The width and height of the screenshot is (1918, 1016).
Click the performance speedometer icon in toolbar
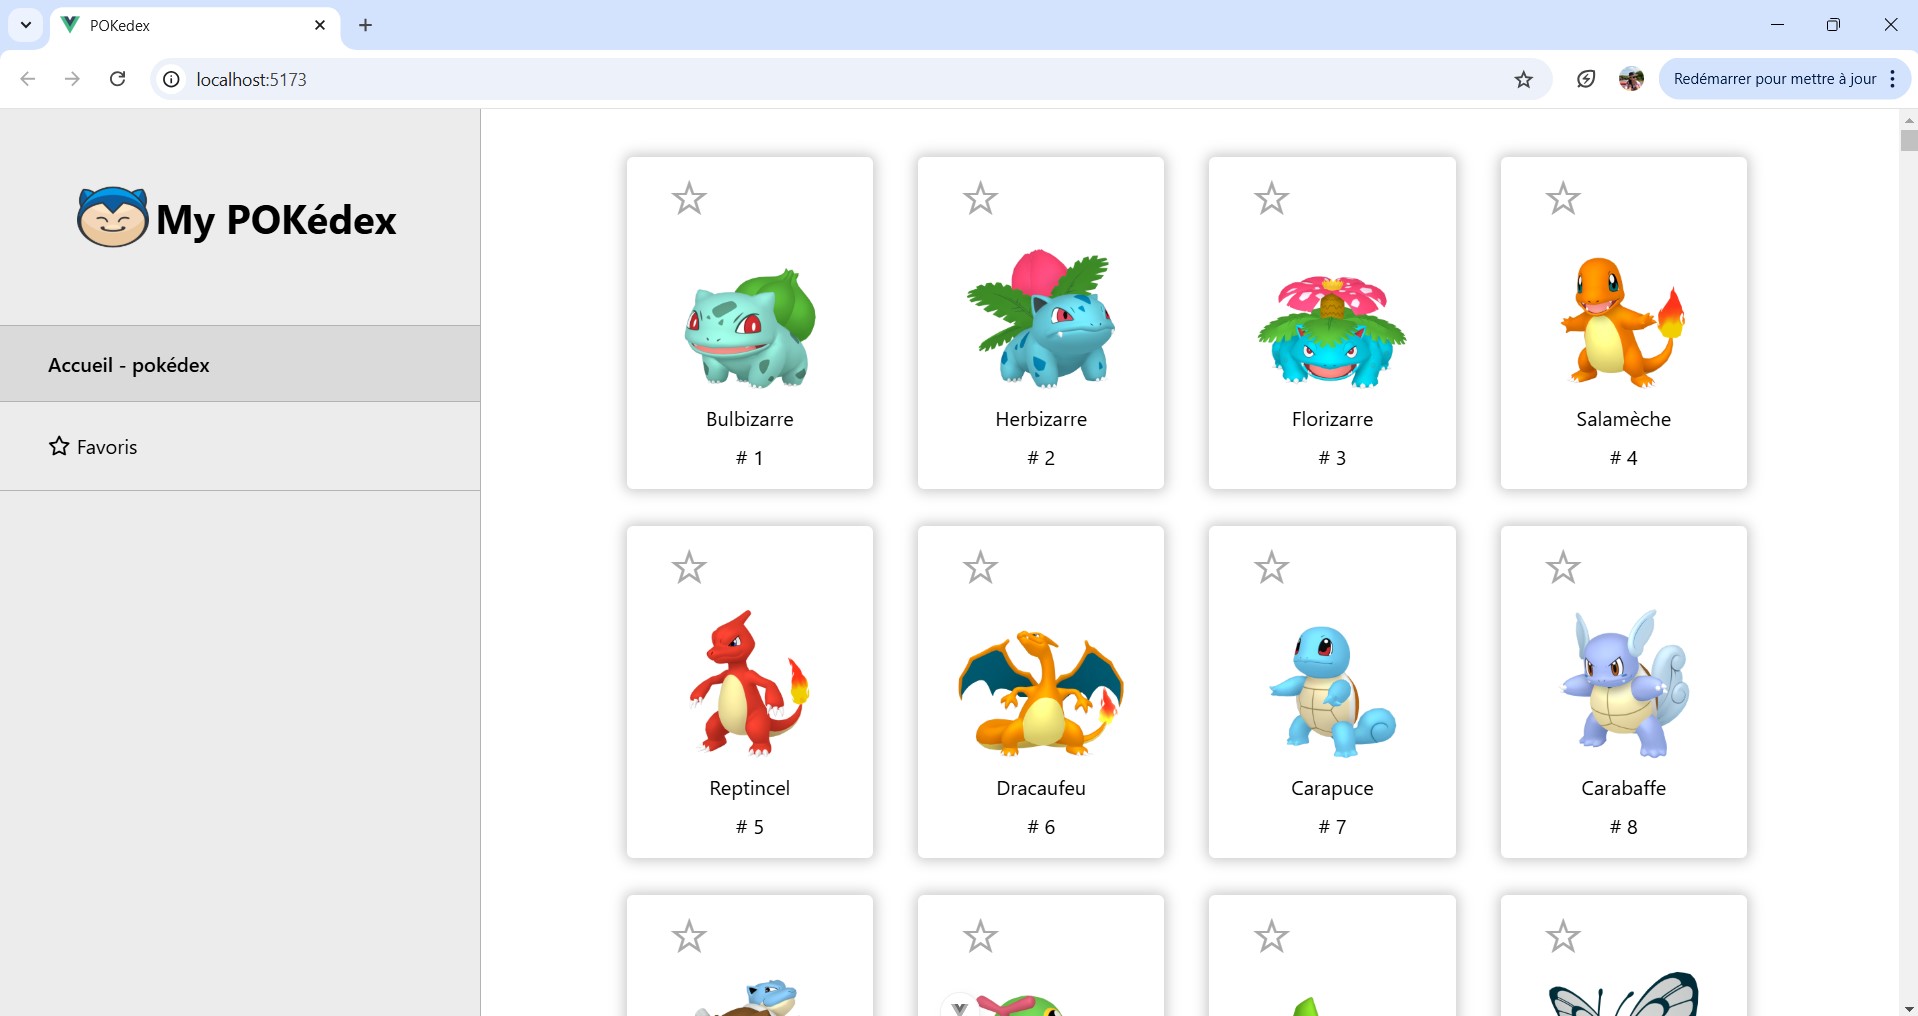point(1586,79)
